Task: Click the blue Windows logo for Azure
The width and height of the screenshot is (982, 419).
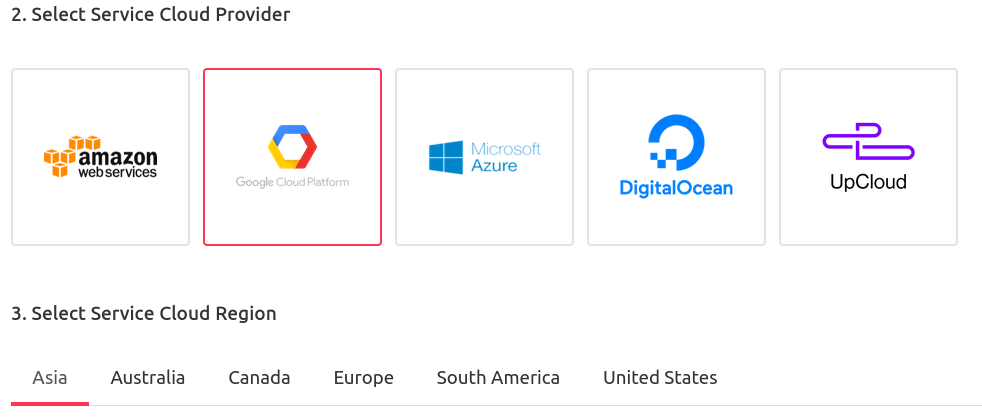Action: (446, 157)
